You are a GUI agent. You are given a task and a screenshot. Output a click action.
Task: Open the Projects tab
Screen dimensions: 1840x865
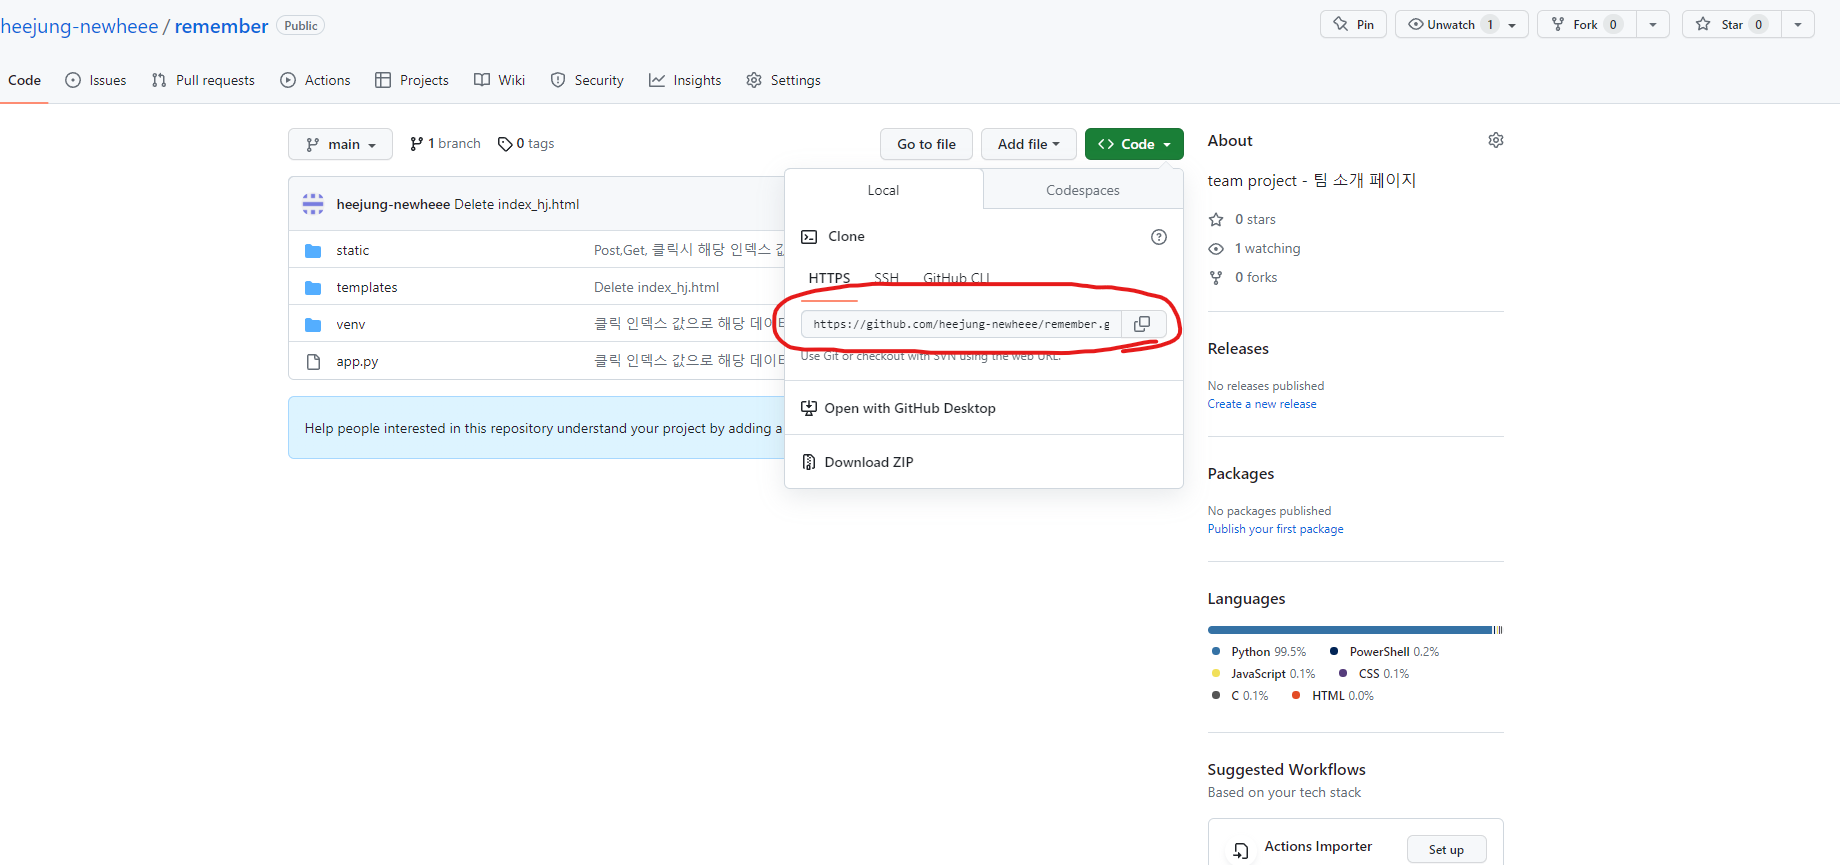coord(412,80)
